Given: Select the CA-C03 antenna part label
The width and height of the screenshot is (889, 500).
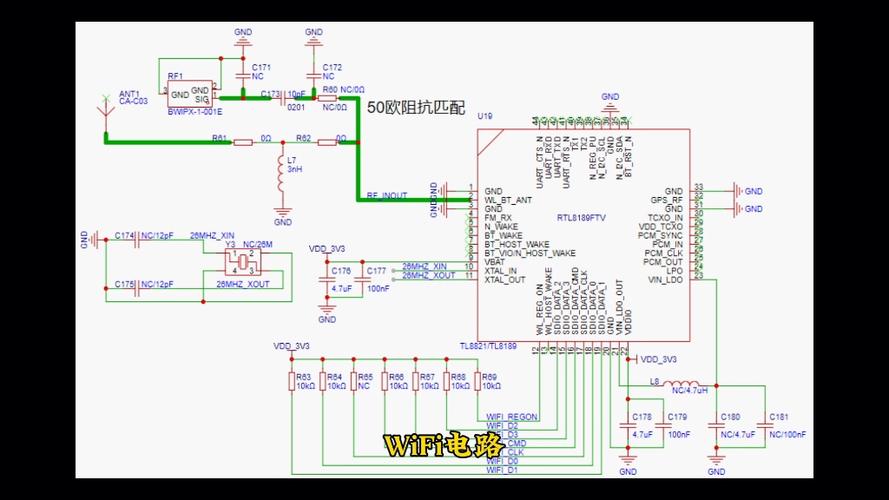Looking at the screenshot, I should point(133,101).
